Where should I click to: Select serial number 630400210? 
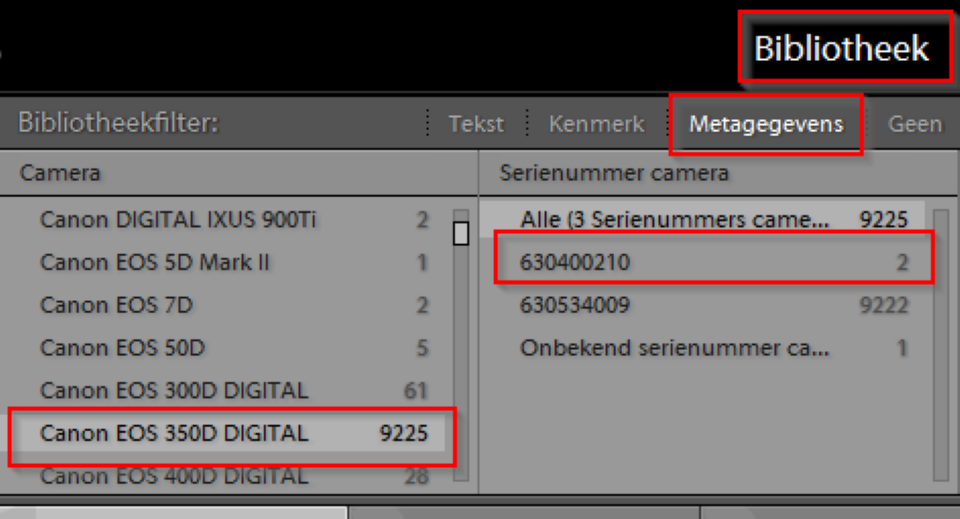click(702, 263)
